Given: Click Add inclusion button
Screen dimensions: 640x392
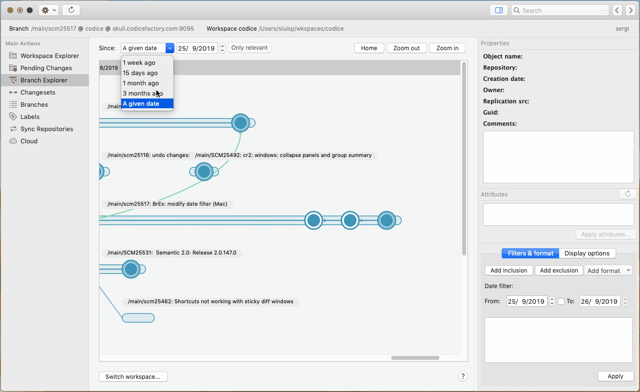Looking at the screenshot, I should point(509,270).
